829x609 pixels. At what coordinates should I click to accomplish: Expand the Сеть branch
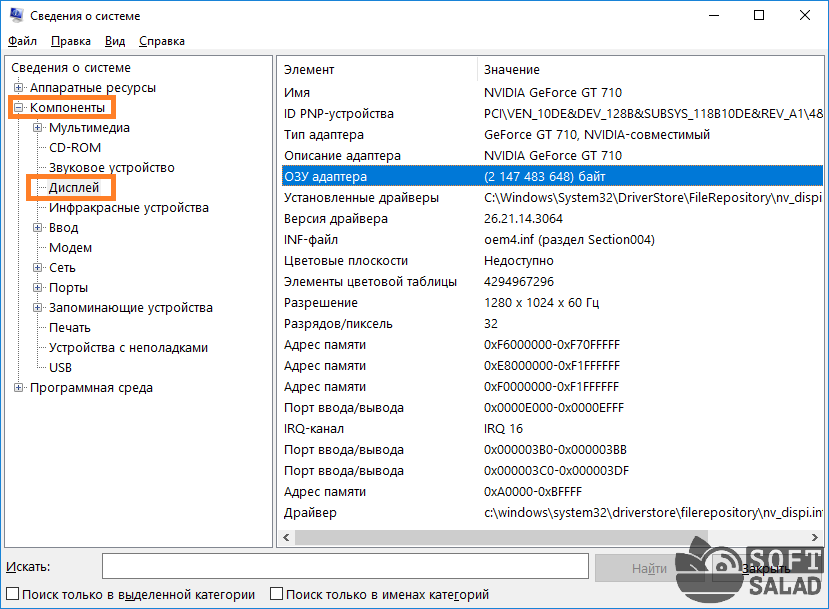pos(38,268)
